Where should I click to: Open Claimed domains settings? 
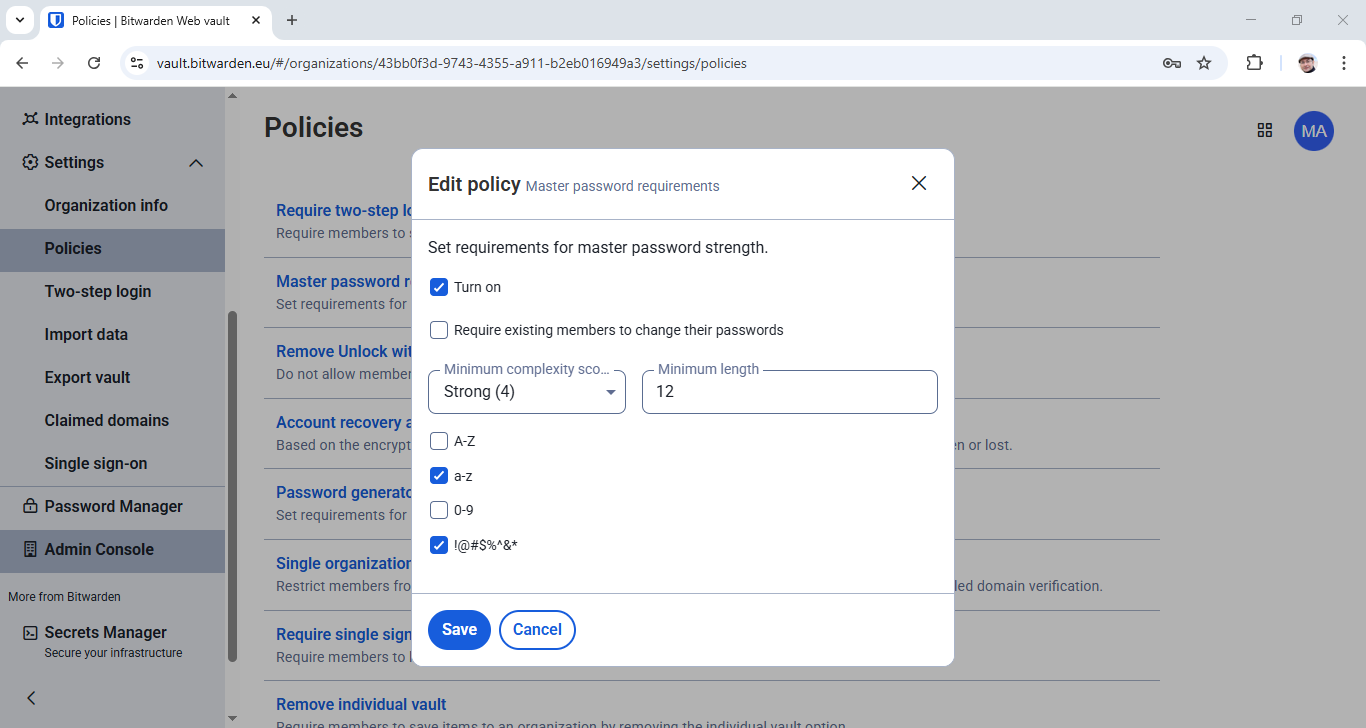point(107,420)
